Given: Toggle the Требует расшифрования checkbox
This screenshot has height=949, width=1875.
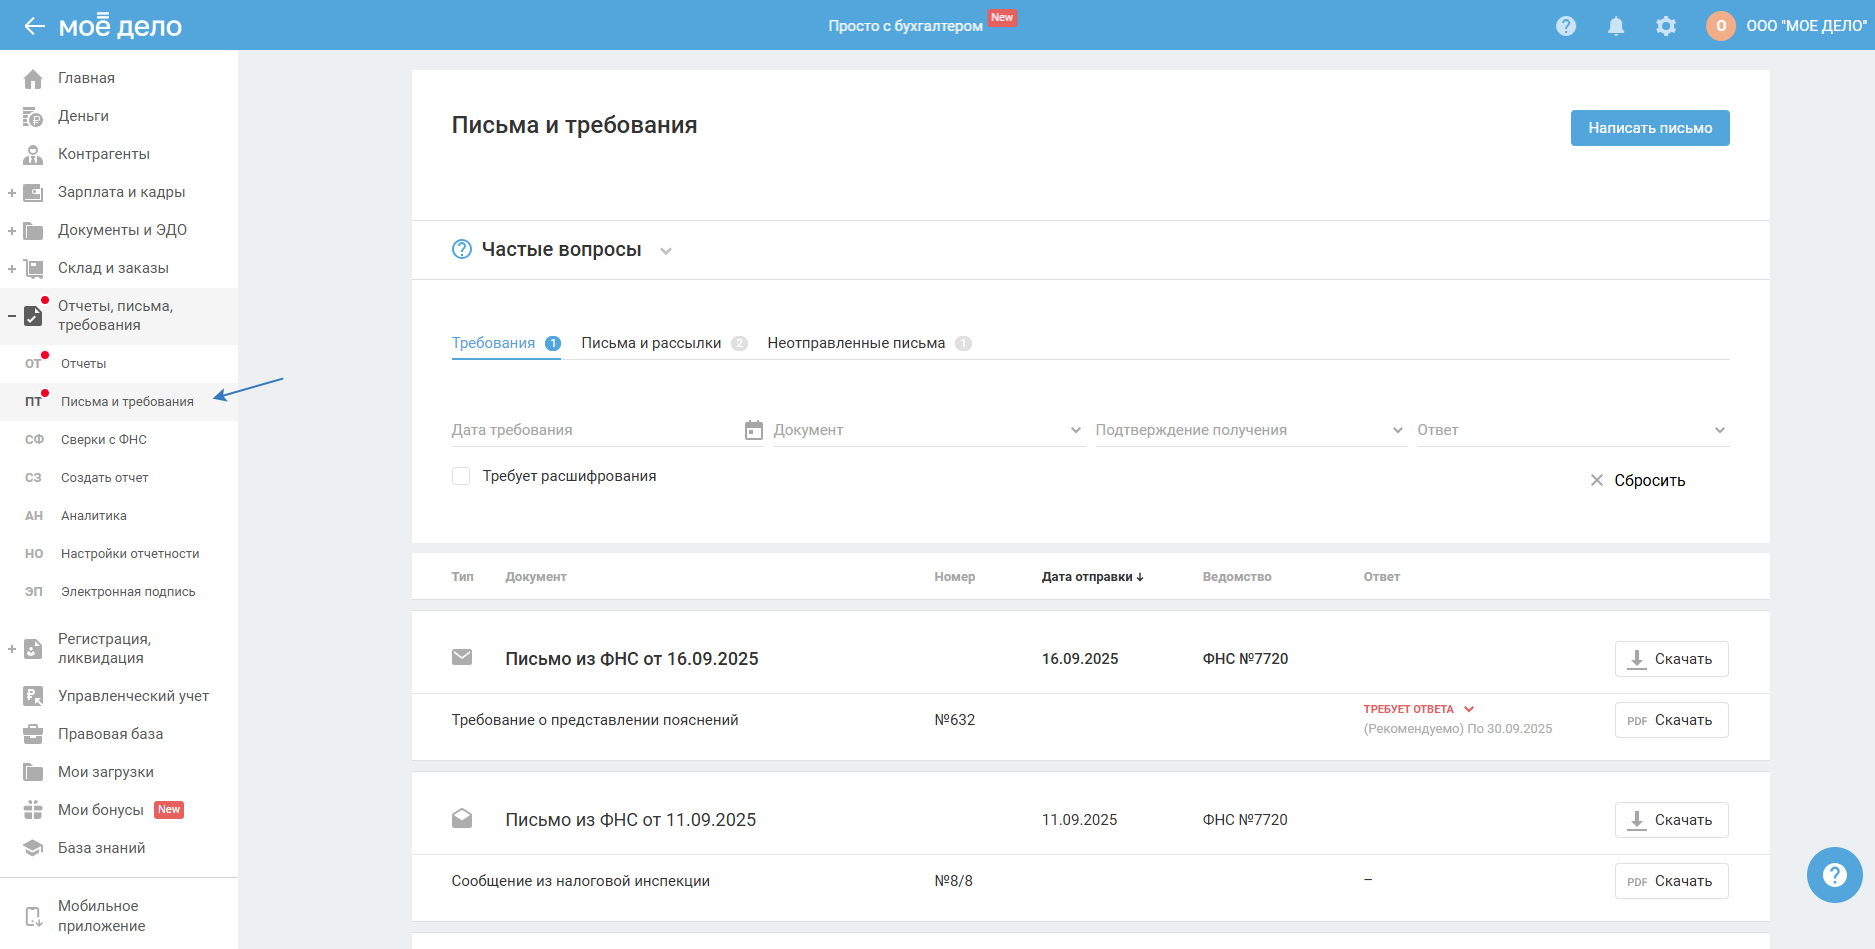Looking at the screenshot, I should point(461,476).
